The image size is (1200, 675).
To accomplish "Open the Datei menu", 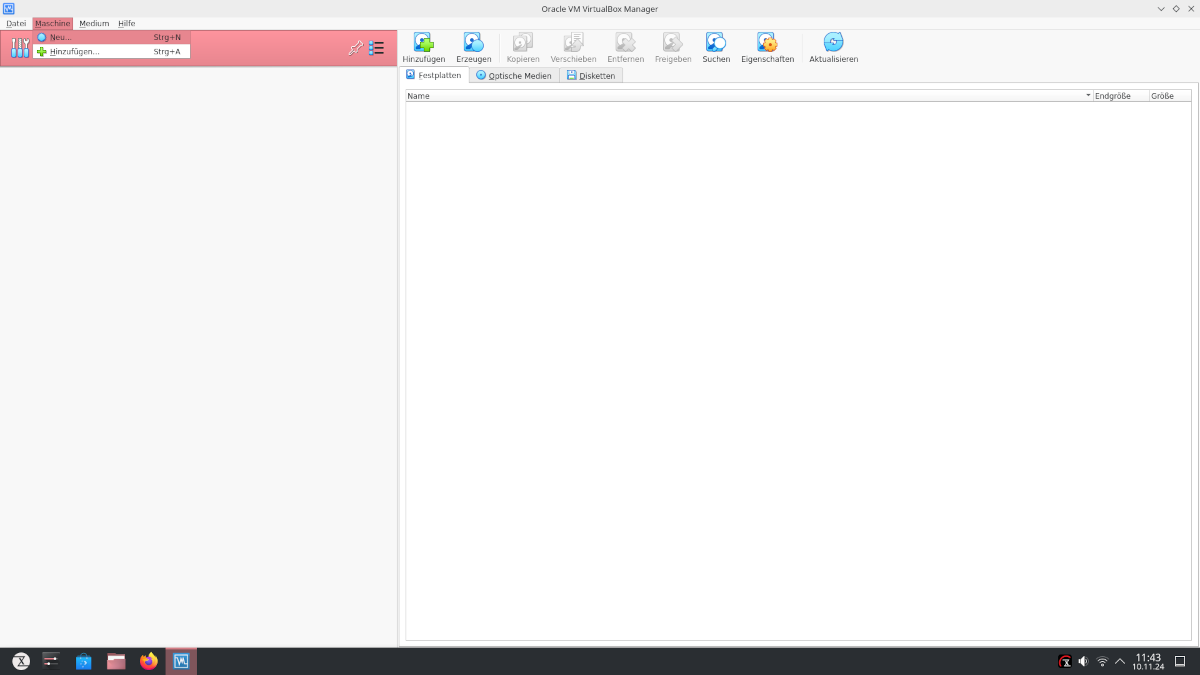I will (x=16, y=23).
